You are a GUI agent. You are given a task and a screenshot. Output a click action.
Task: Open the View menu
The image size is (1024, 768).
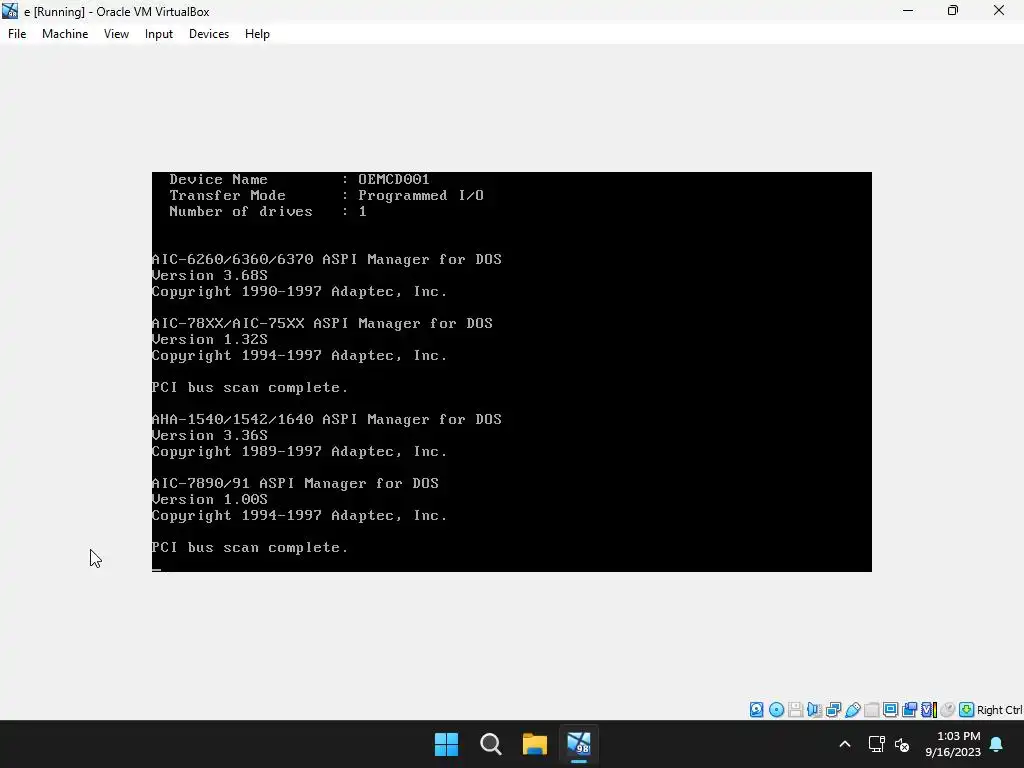(x=116, y=34)
